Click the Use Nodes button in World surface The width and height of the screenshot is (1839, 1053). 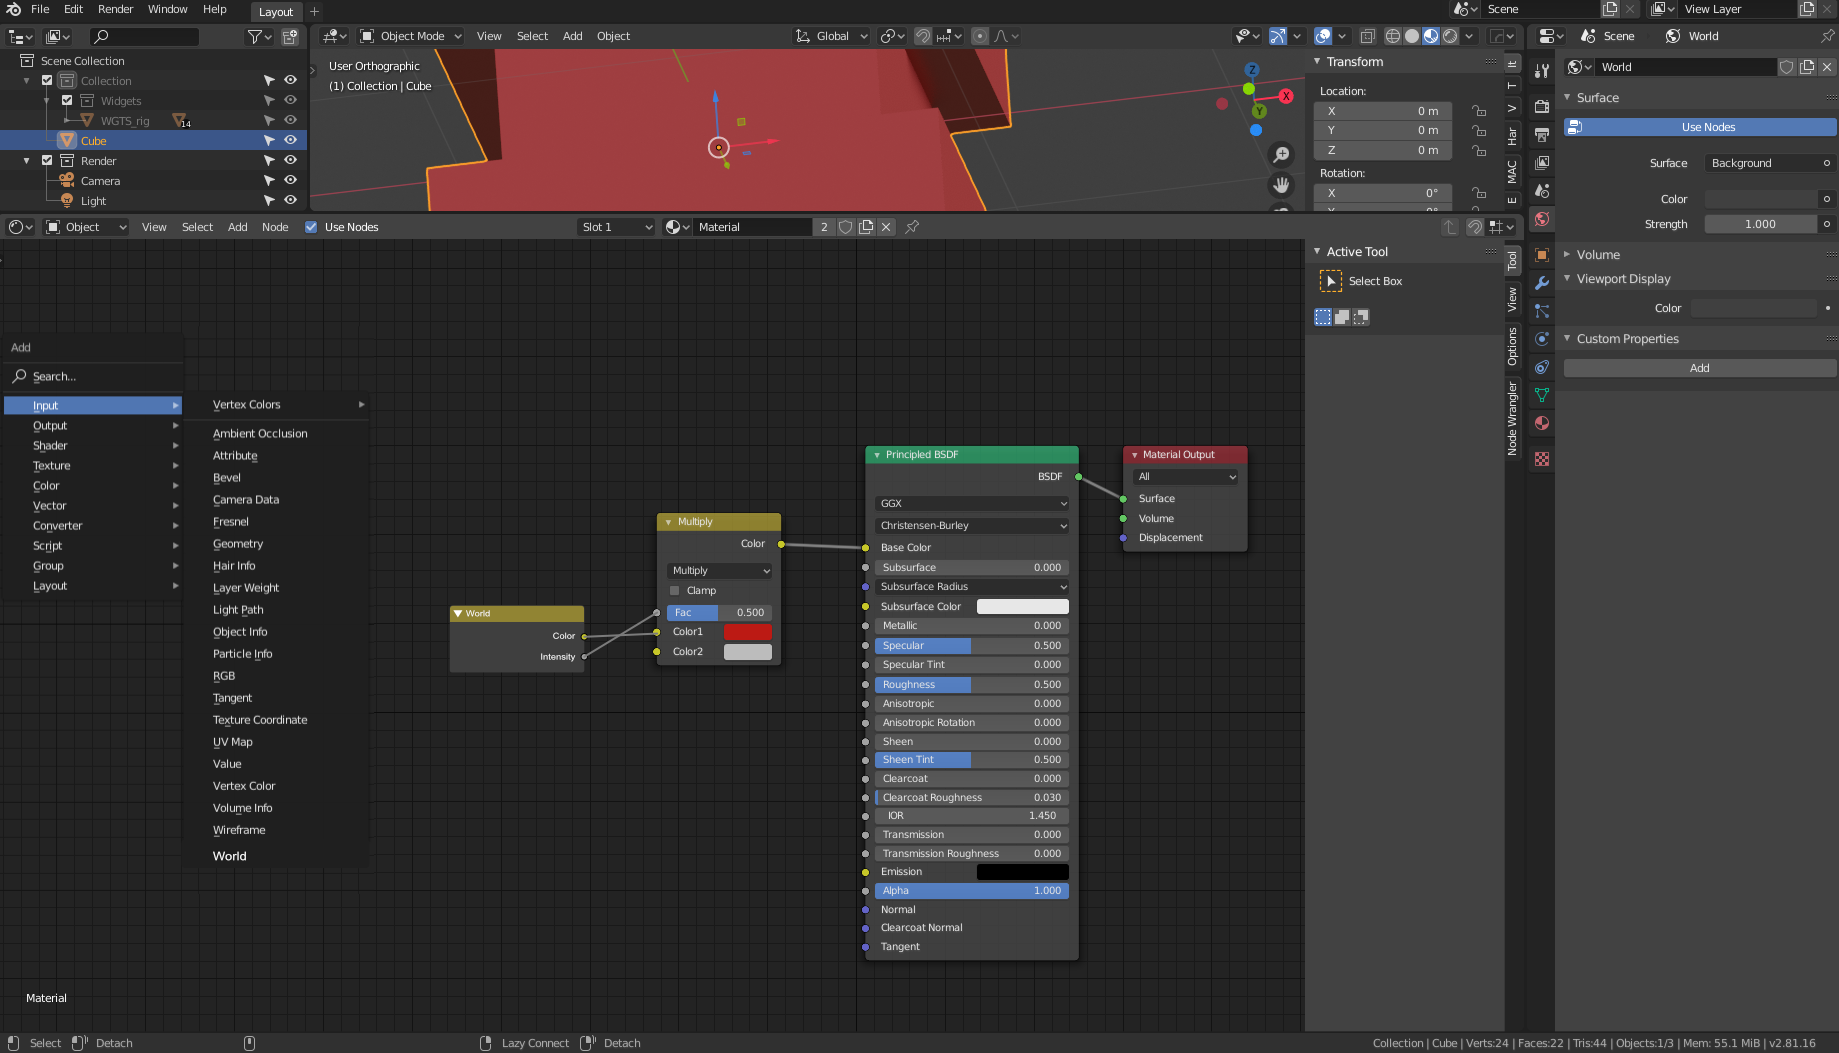pyautogui.click(x=1700, y=127)
